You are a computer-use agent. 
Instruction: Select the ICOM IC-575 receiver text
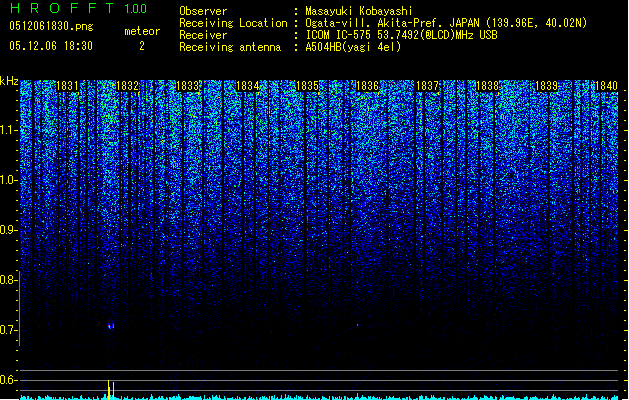tap(401, 35)
